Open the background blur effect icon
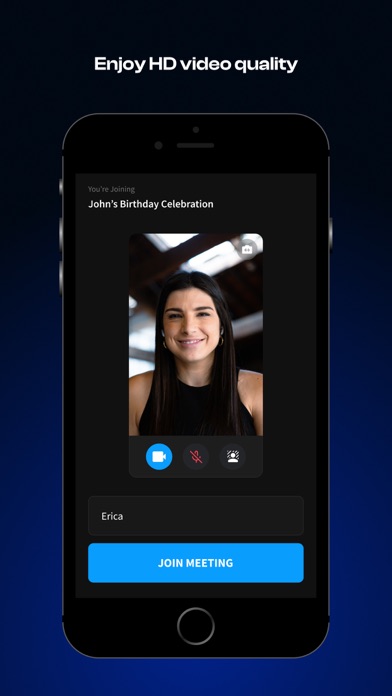Viewport: 392px width, 696px height. pyautogui.click(x=233, y=456)
